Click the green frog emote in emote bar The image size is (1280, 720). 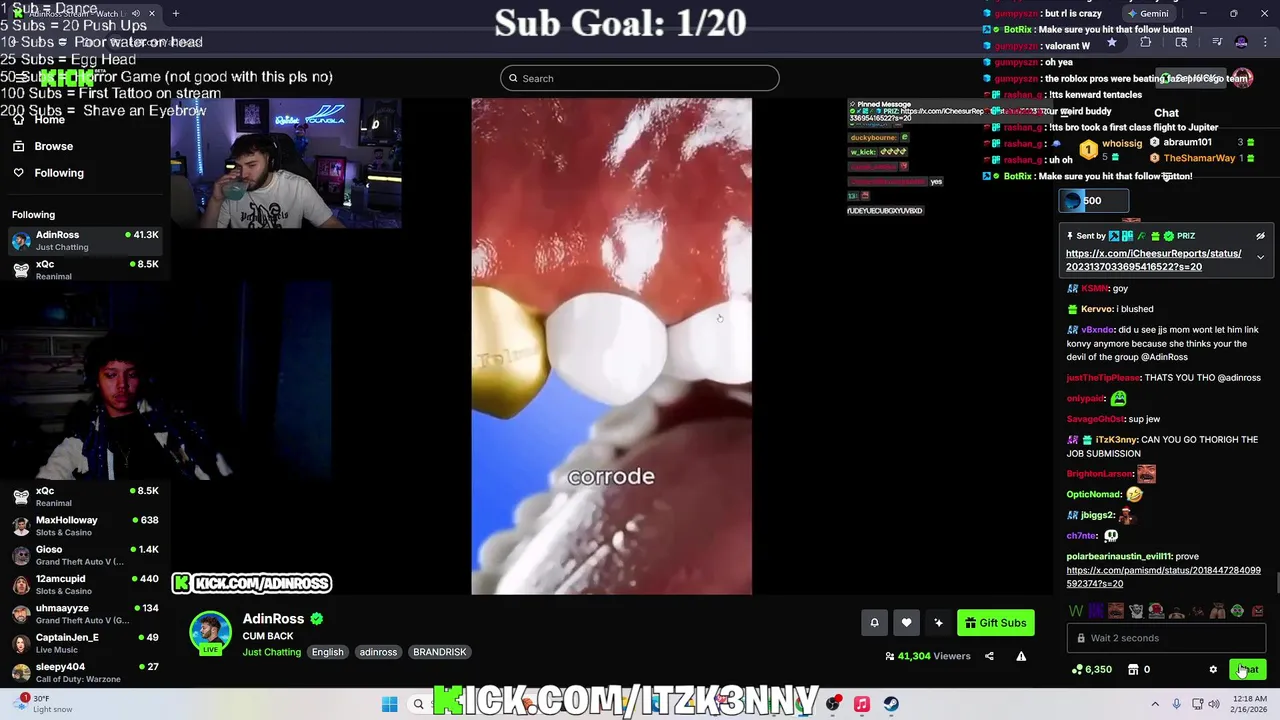coord(1238,611)
